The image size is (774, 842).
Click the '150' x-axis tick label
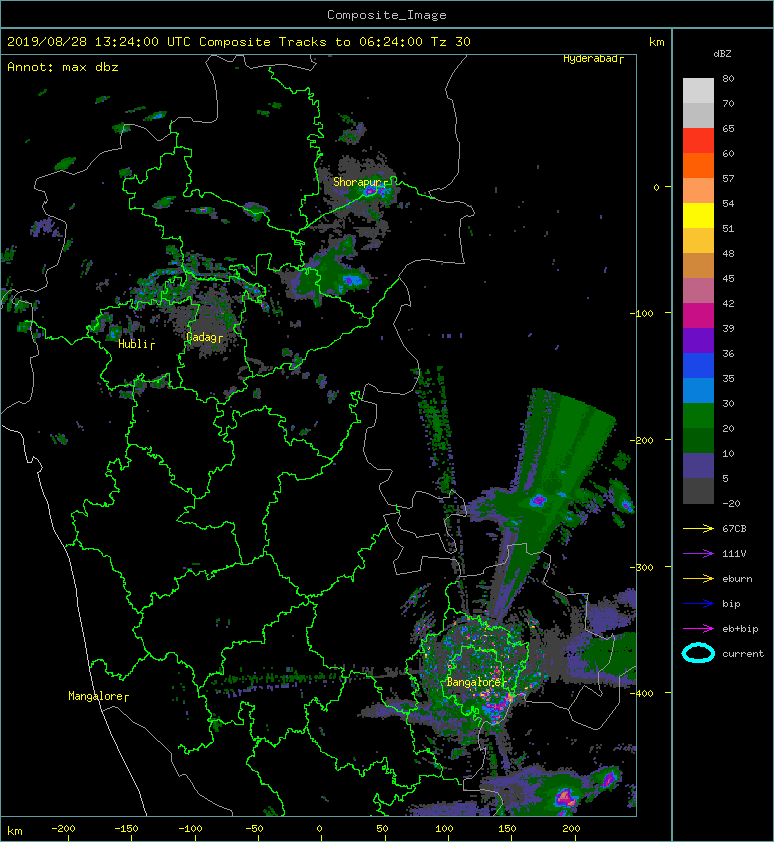tap(508, 829)
